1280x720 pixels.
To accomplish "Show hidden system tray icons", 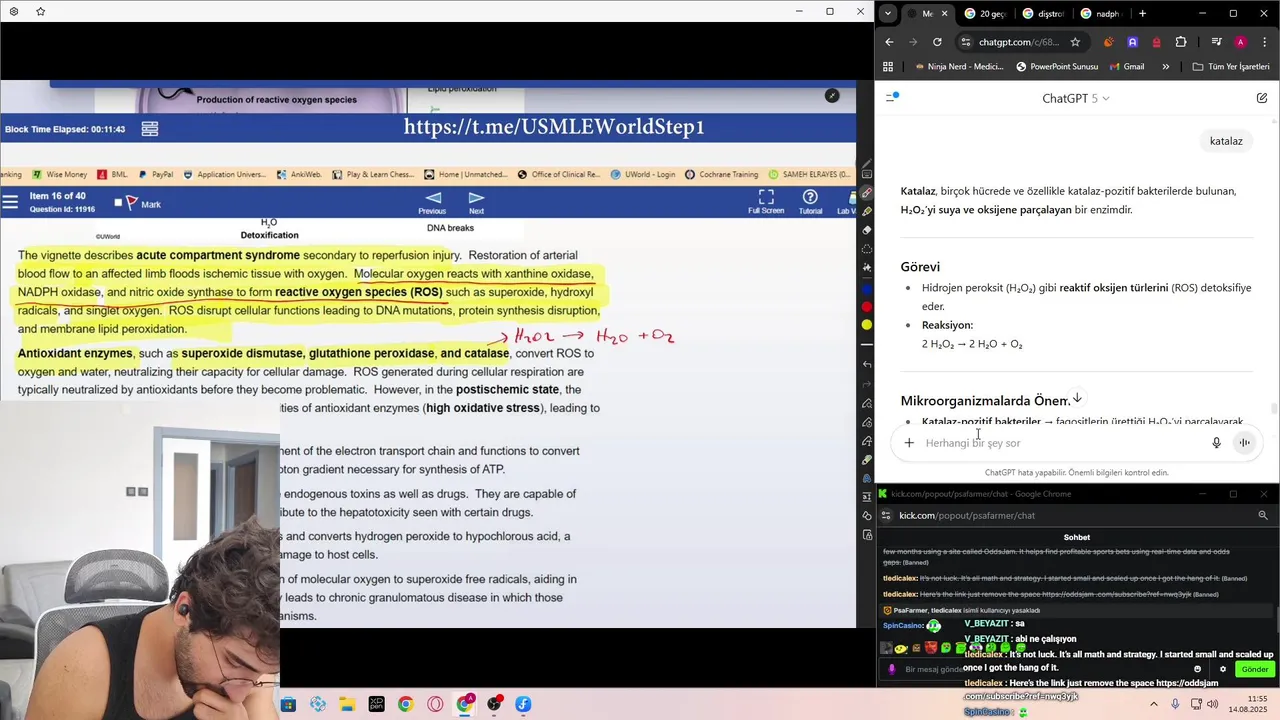I will [1153, 704].
